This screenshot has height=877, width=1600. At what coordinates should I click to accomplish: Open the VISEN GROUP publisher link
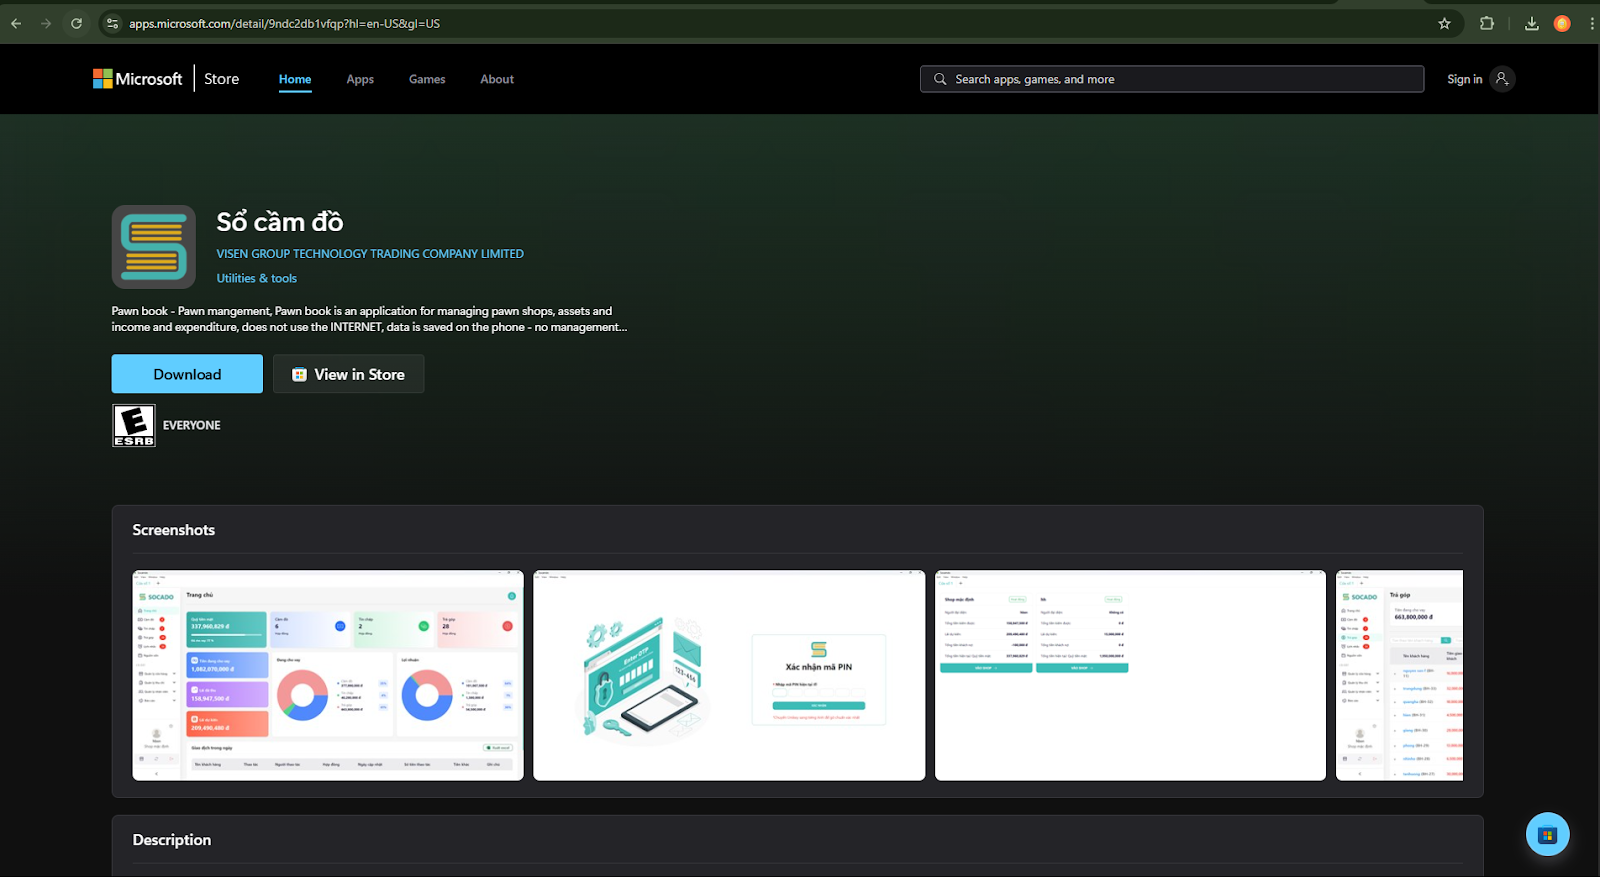[x=370, y=254]
